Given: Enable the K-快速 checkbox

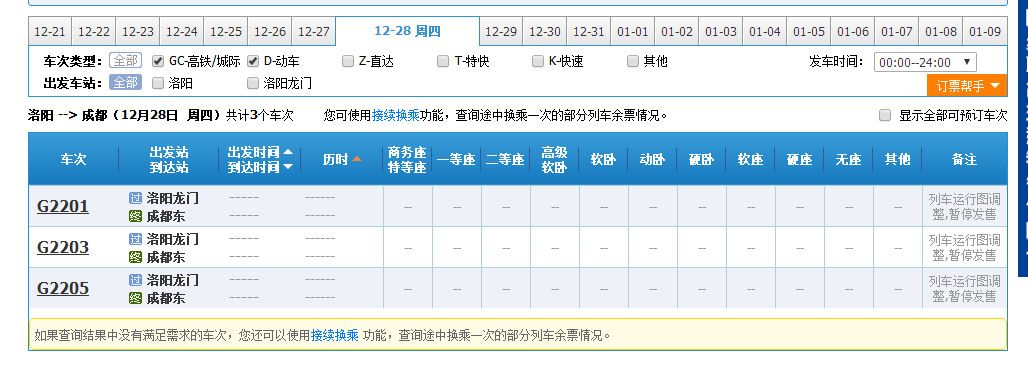Looking at the screenshot, I should [538, 62].
